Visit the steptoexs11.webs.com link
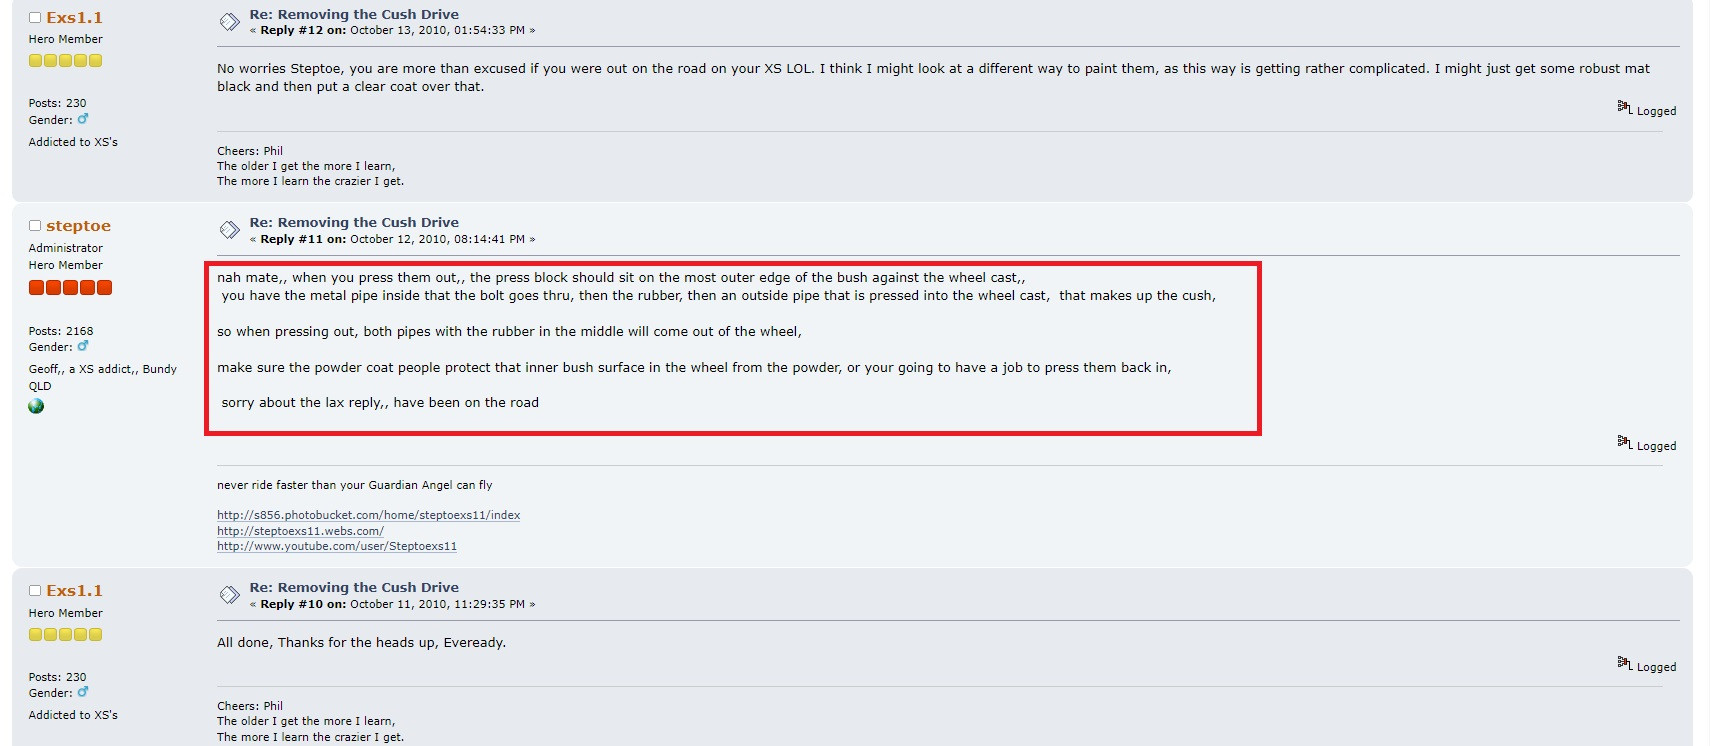Screen dimensions: 1710x746 tap(300, 531)
